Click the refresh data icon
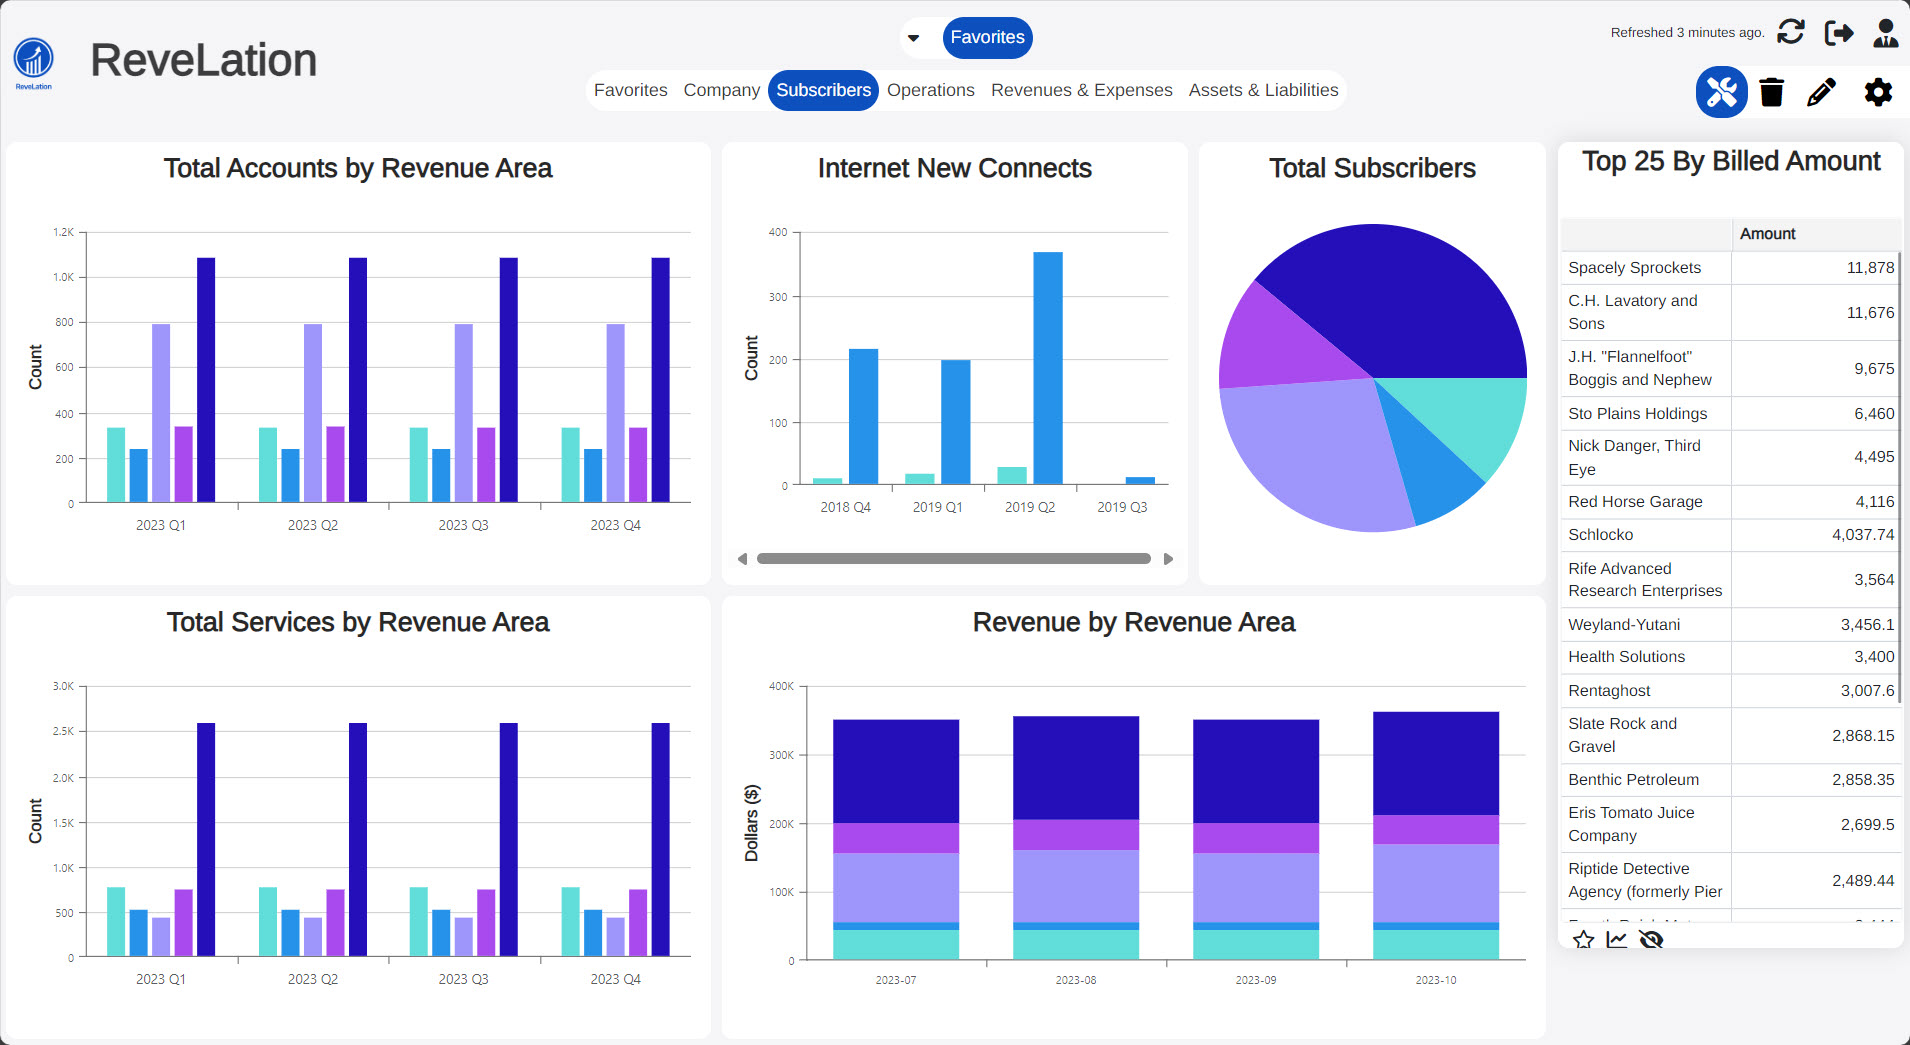Screen dimensions: 1910x1045 [1790, 32]
